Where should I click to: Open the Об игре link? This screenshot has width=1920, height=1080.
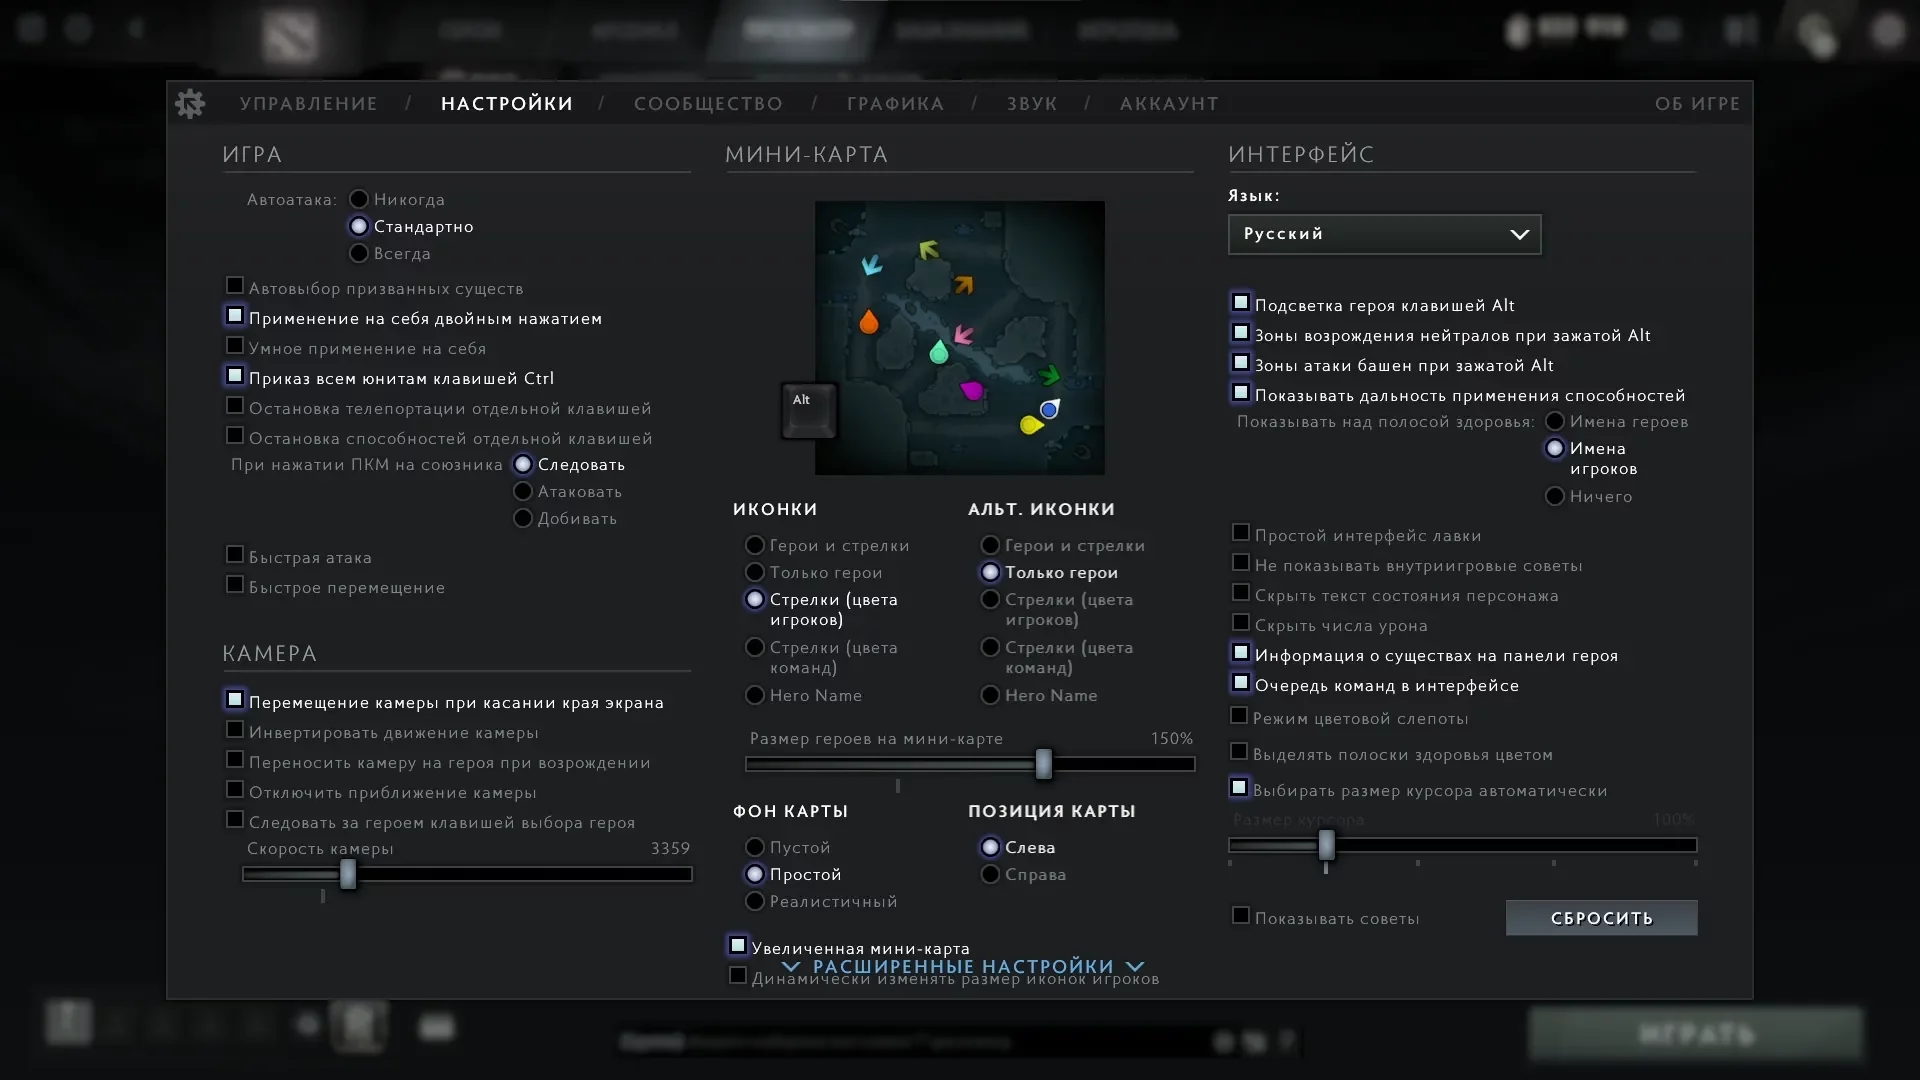click(x=1697, y=104)
